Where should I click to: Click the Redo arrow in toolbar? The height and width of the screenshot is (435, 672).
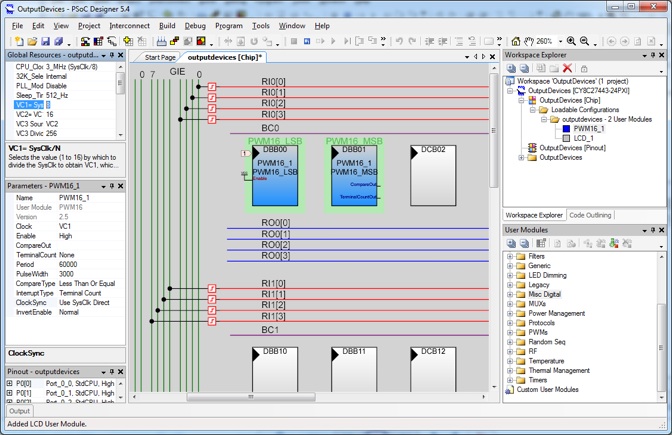(412, 41)
